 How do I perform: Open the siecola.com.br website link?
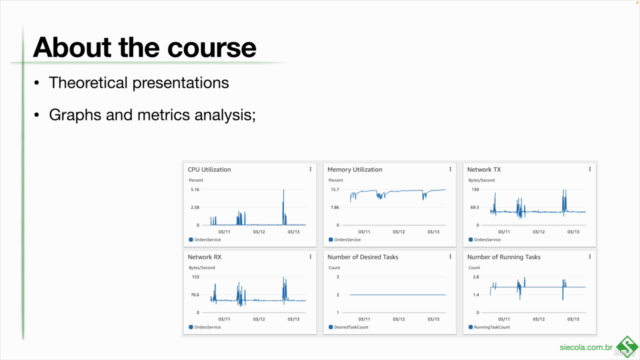pyautogui.click(x=586, y=347)
